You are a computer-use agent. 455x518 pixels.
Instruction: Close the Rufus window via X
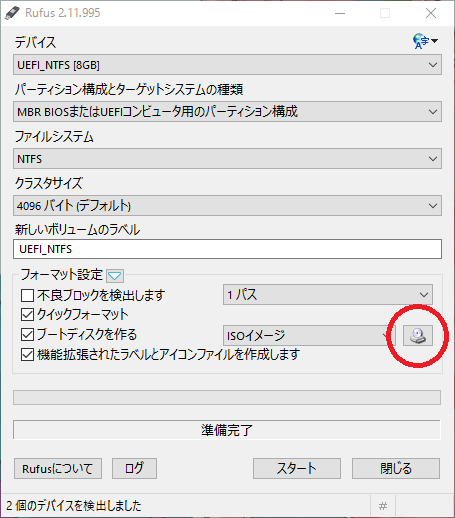pos(431,13)
